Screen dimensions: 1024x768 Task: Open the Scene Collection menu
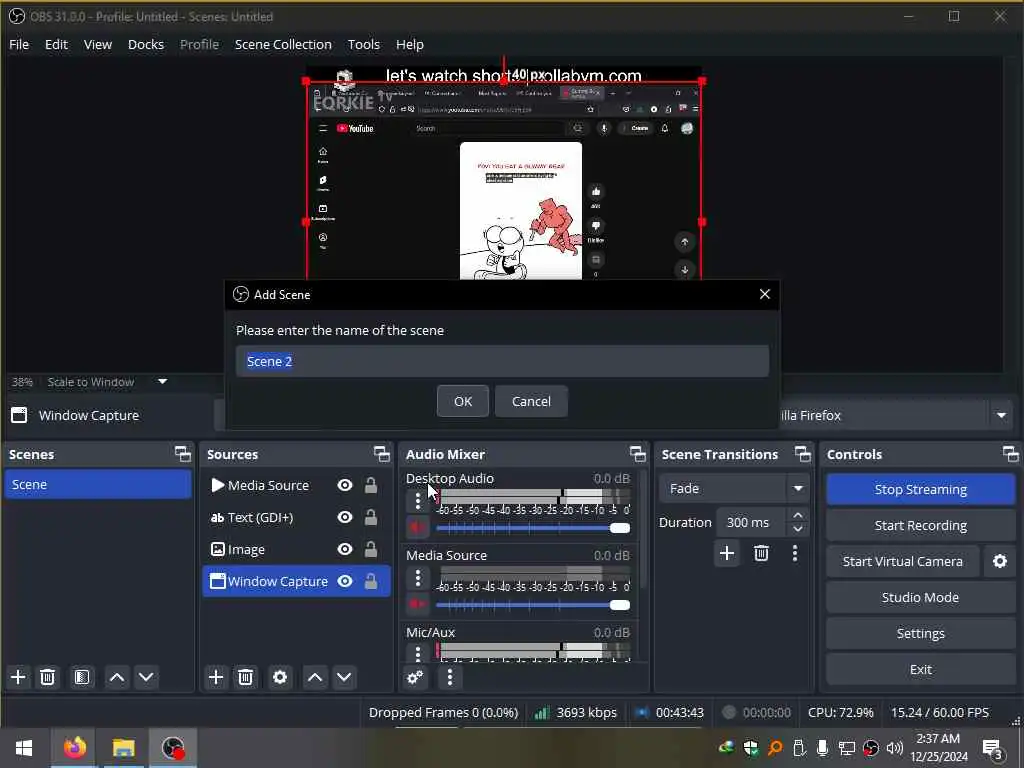(x=283, y=44)
